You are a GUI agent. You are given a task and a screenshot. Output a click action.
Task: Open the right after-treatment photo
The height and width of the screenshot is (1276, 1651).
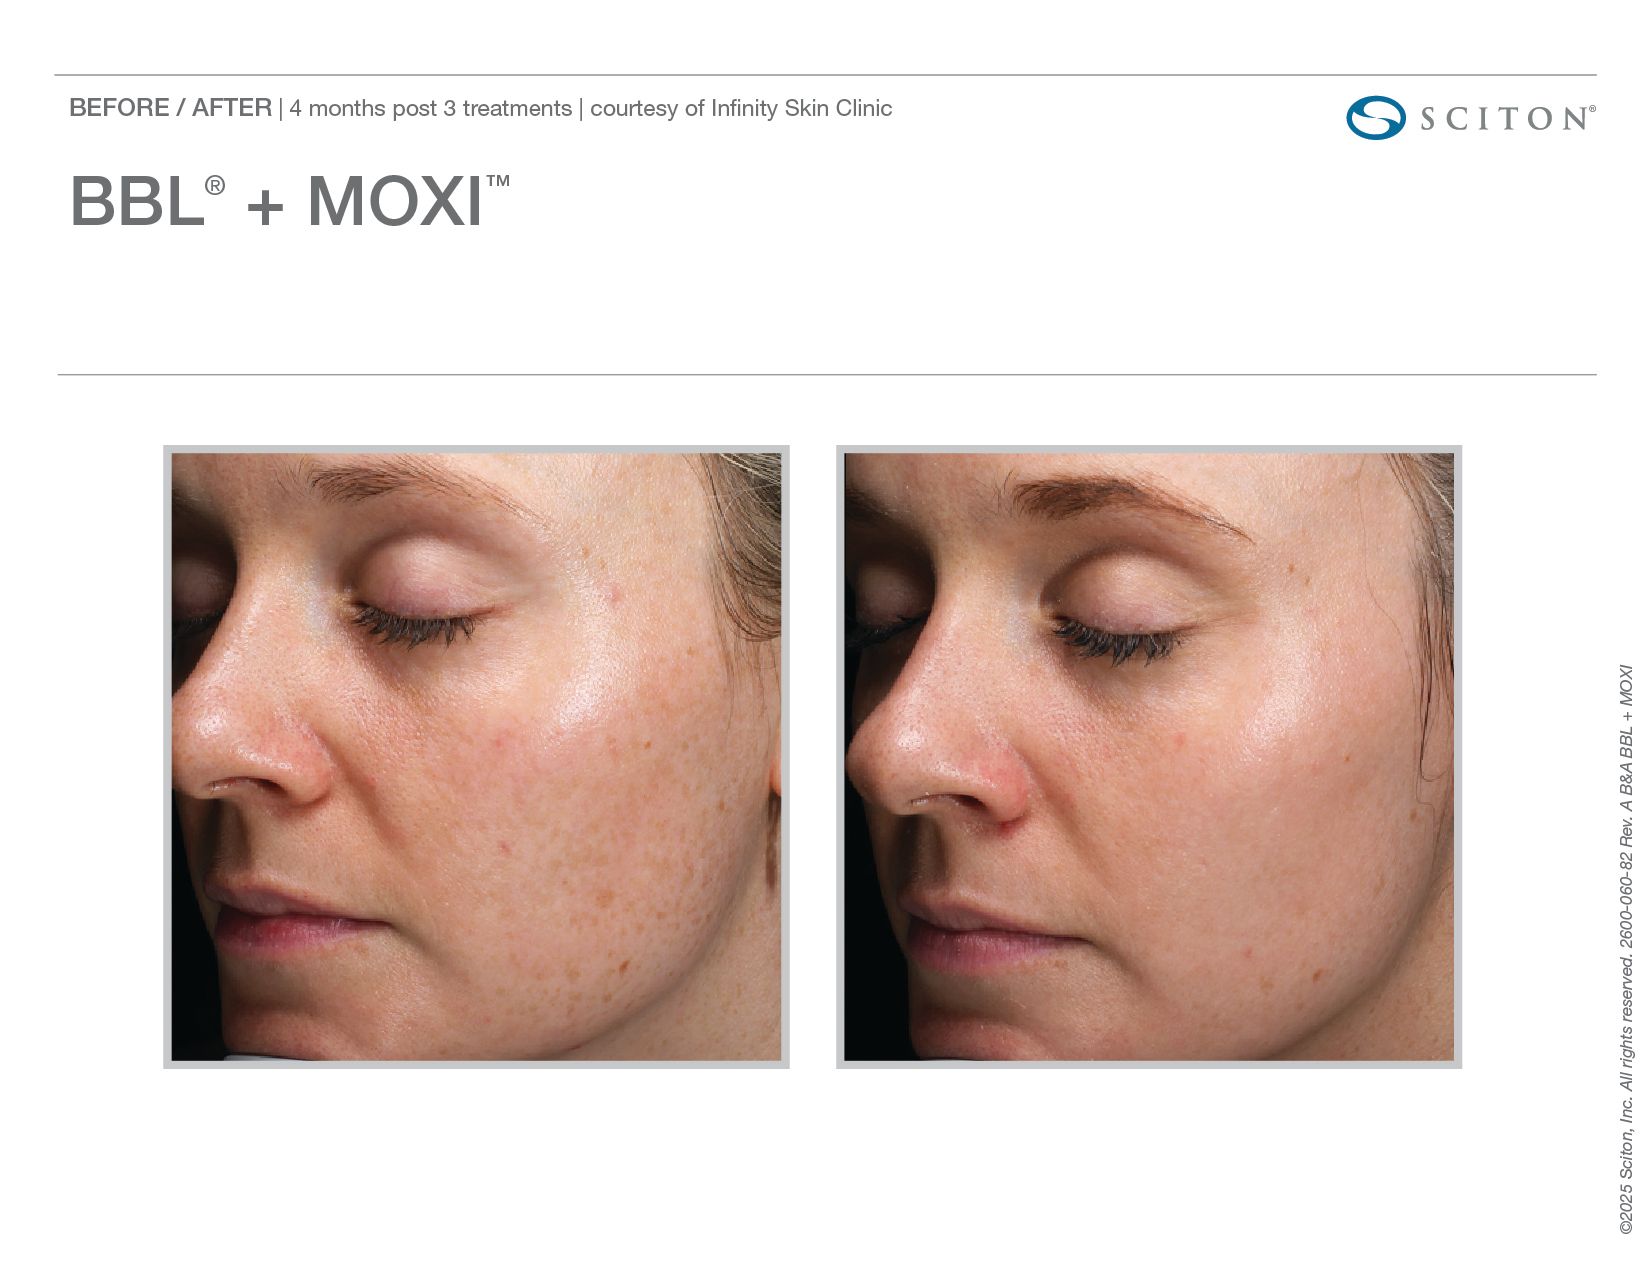click(x=1149, y=757)
